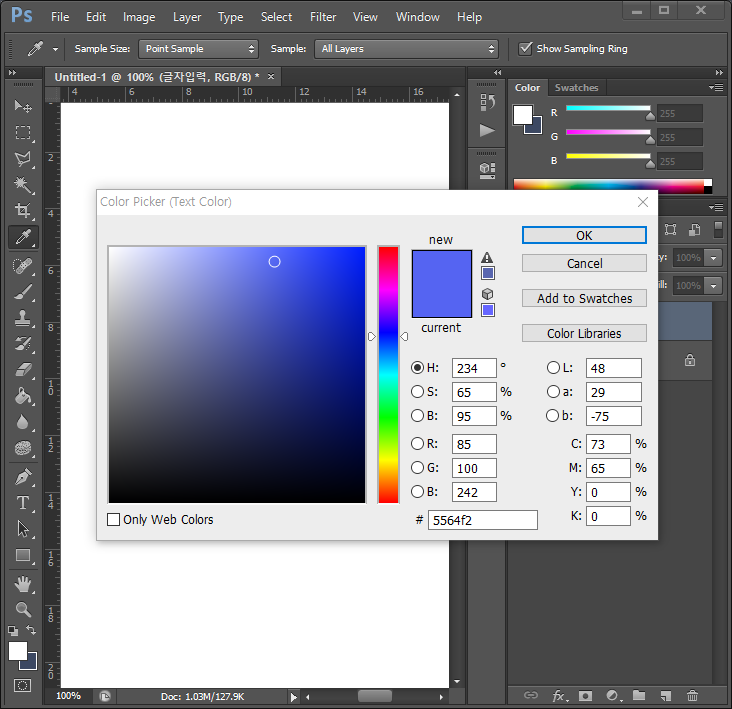Screen dimensions: 732x709
Task: Select the Rectangle shape tool
Action: coord(23,555)
